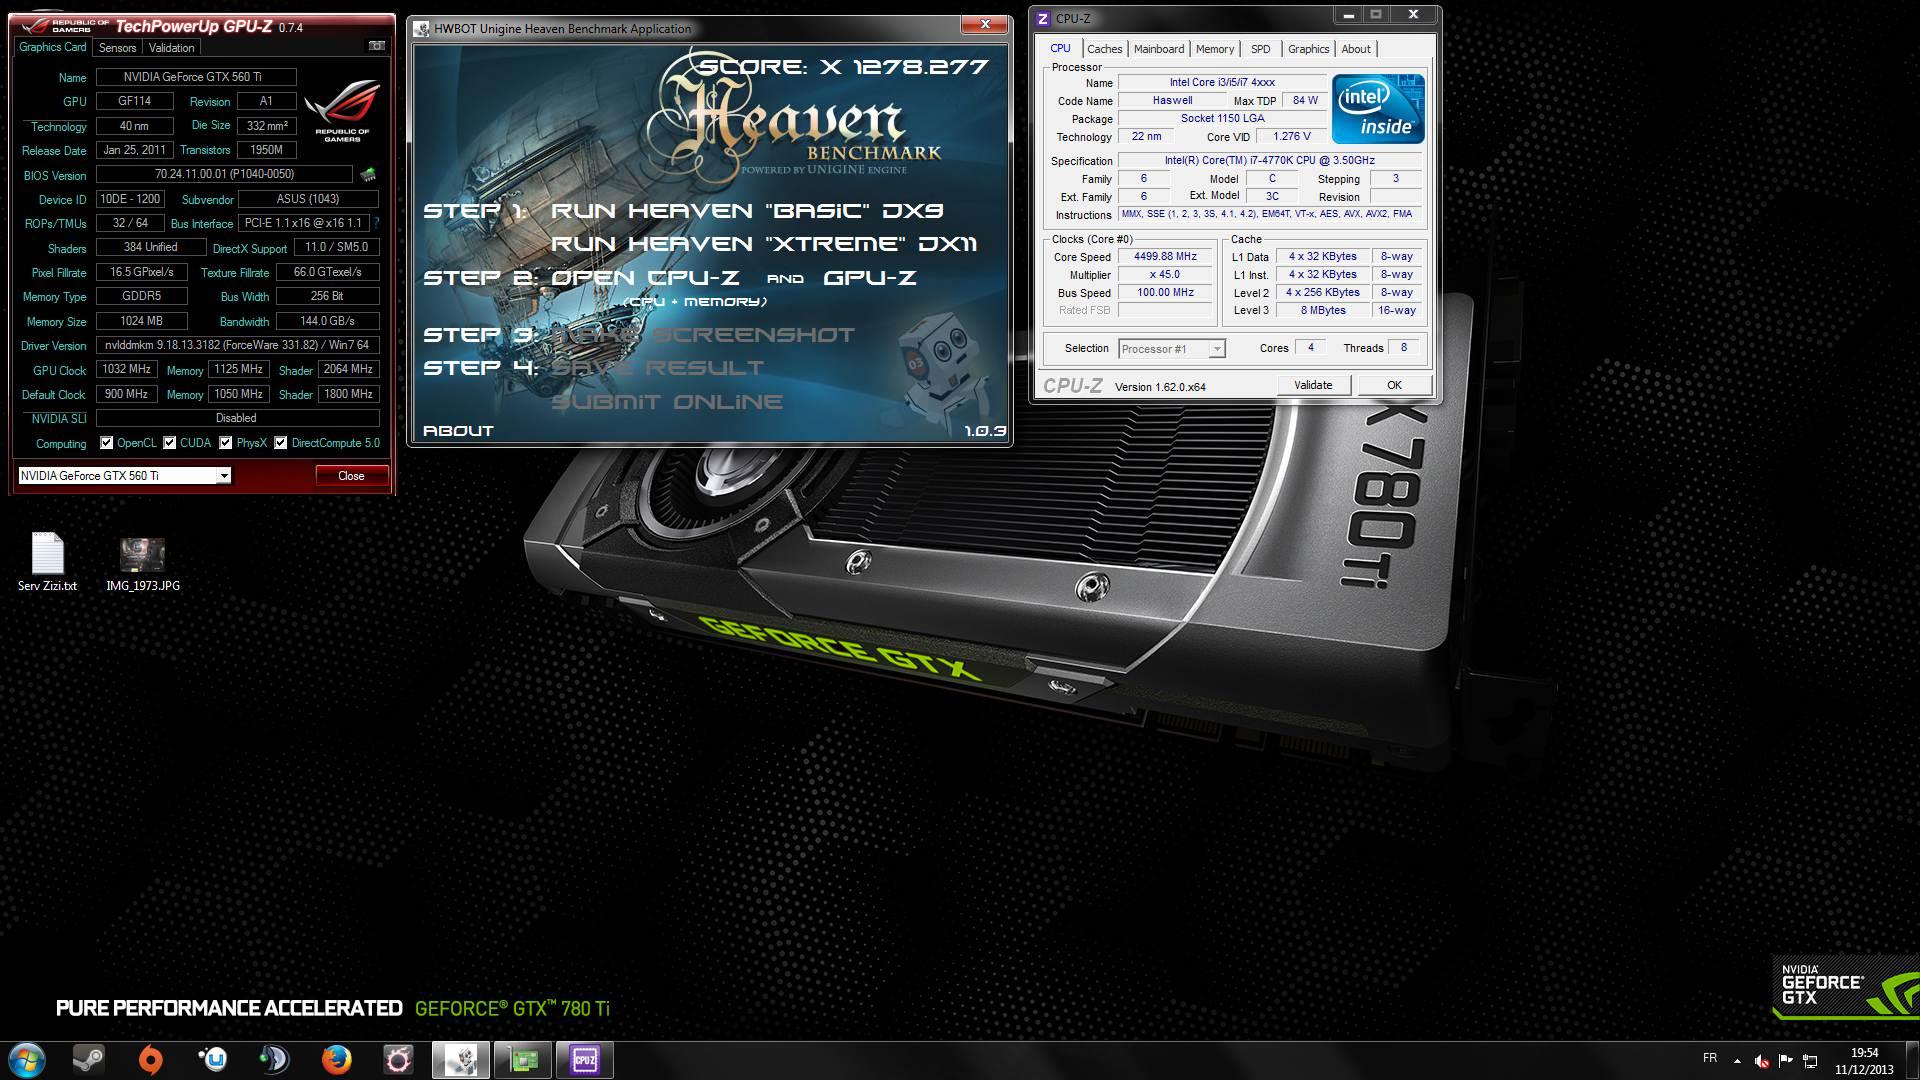Click Save Result in Heaven step 4
This screenshot has height=1080, width=1920.
(658, 368)
